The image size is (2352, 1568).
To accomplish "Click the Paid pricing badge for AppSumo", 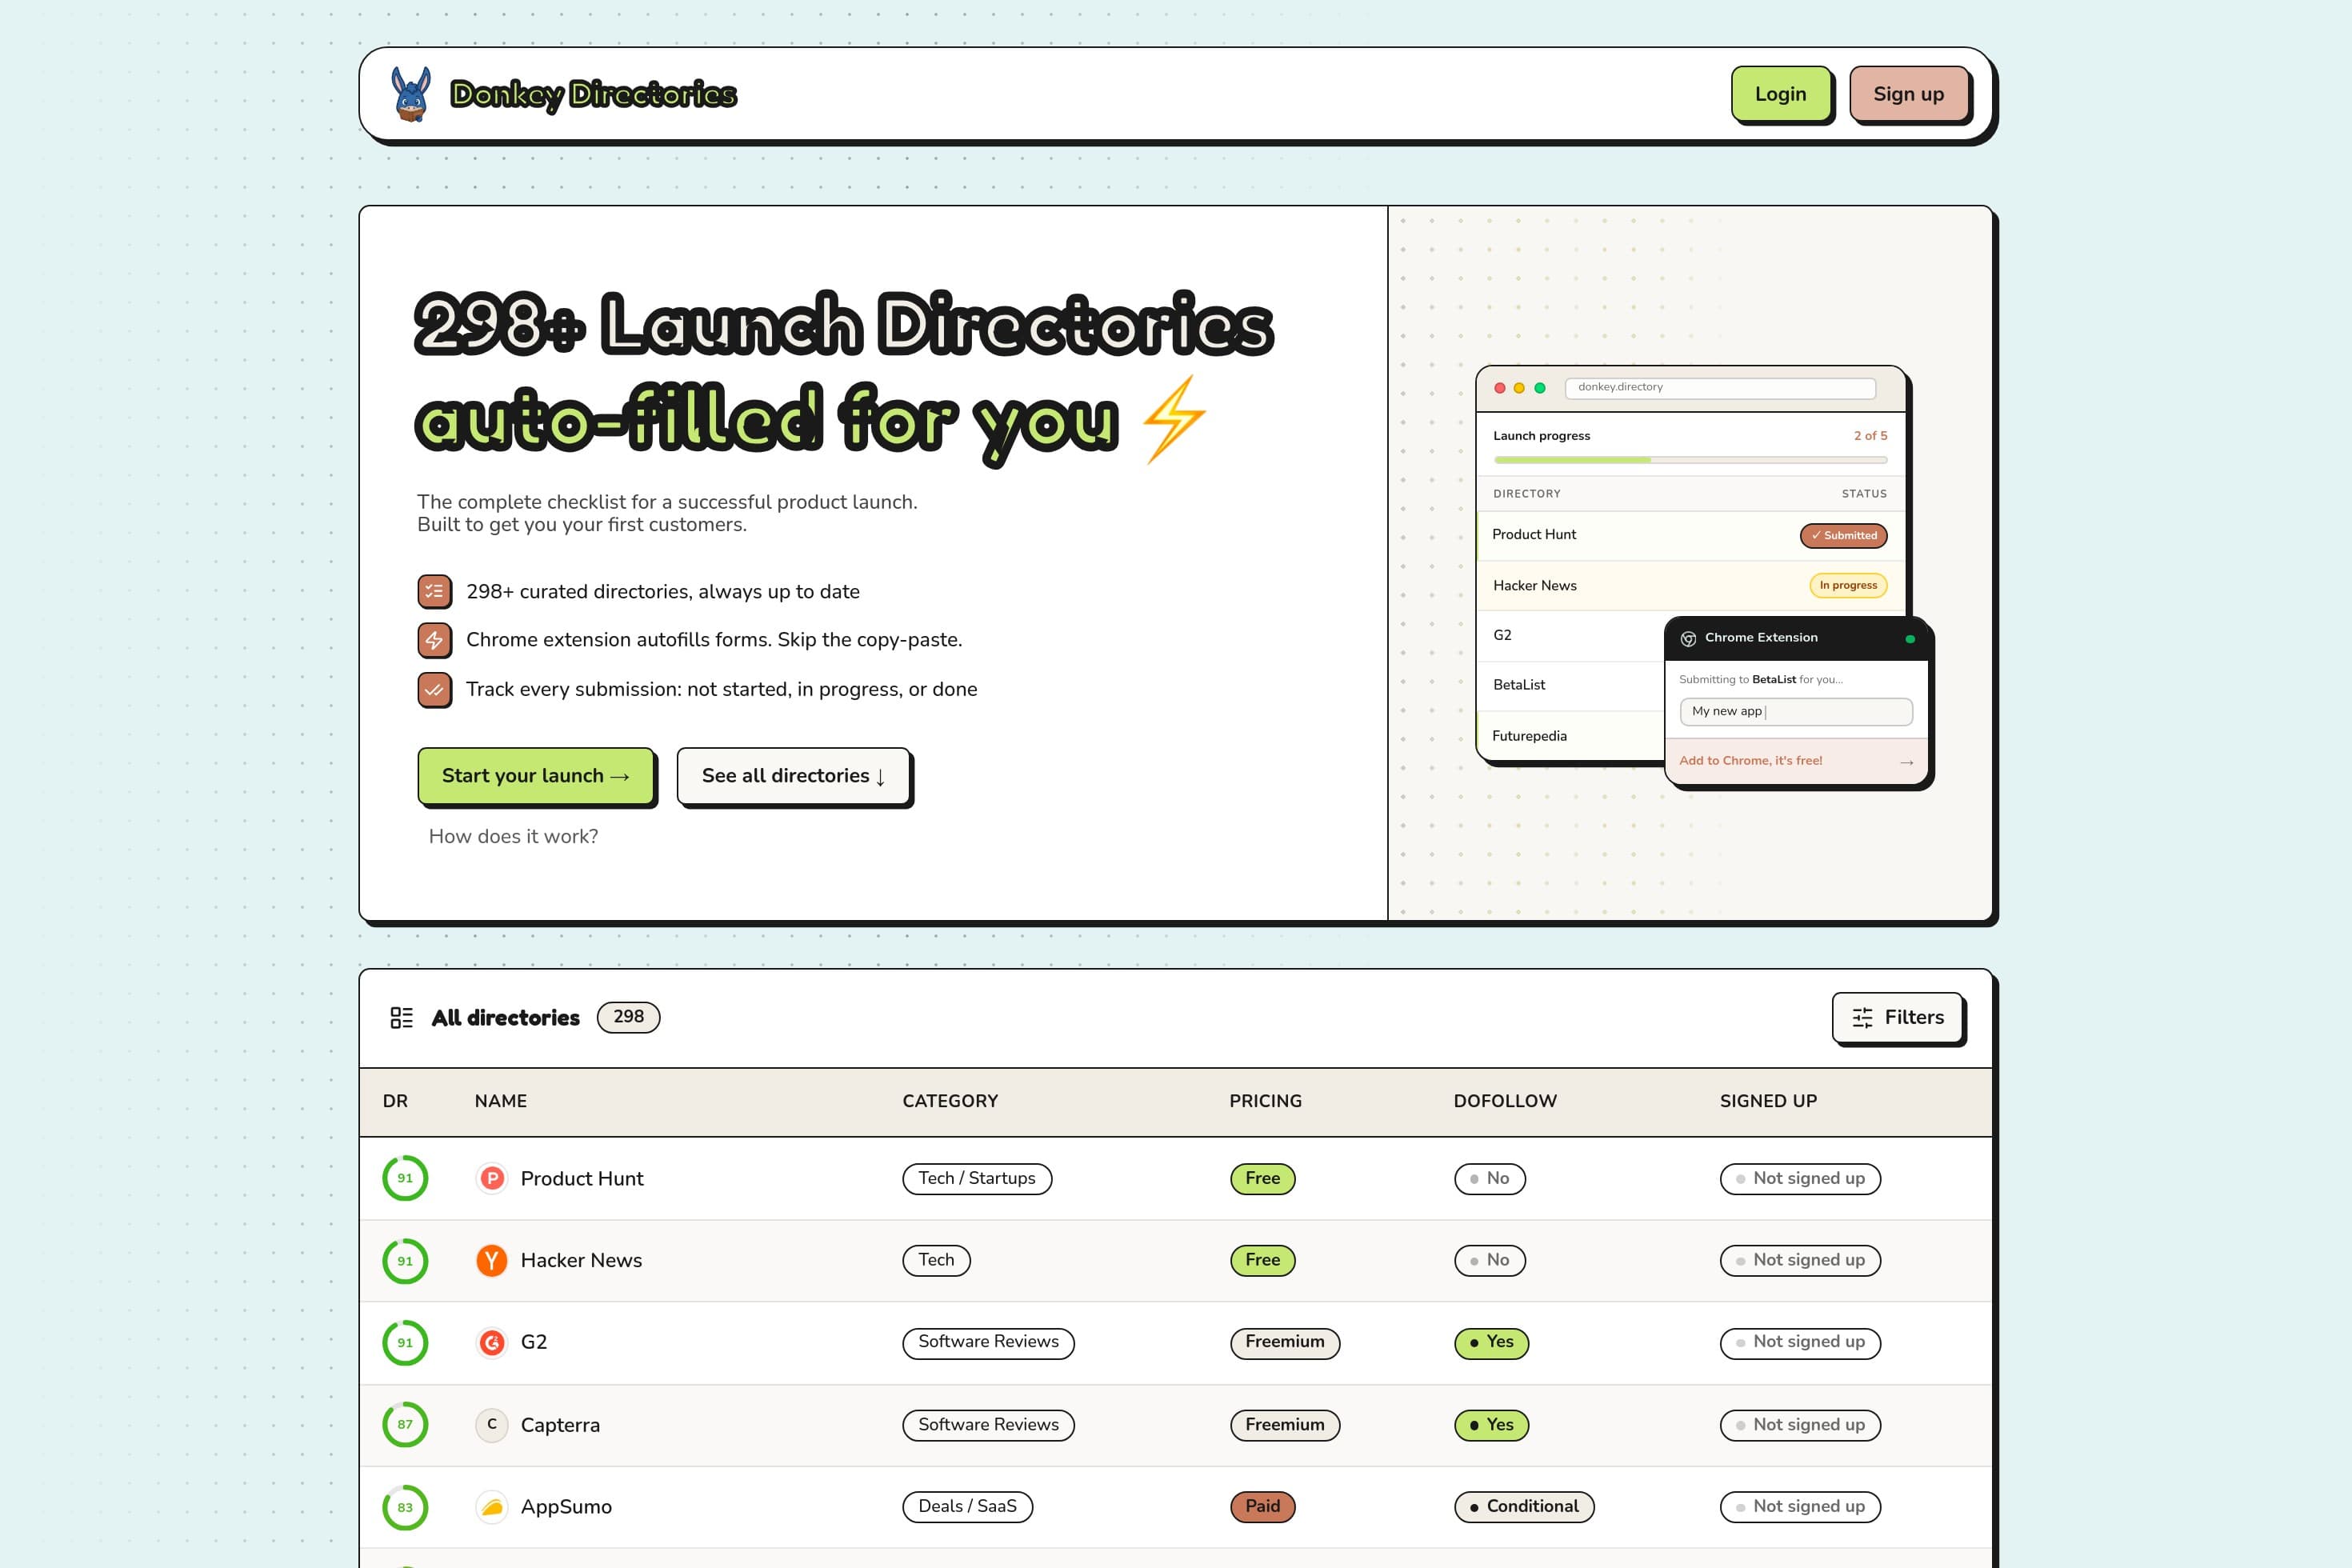I will pyautogui.click(x=1262, y=1507).
